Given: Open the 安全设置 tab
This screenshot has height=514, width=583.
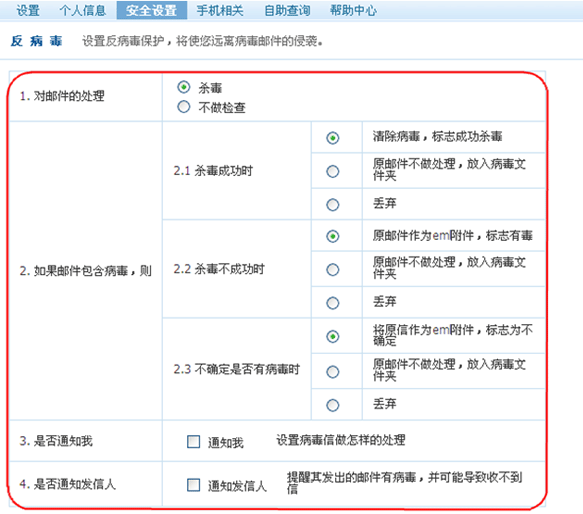Looking at the screenshot, I should click(152, 10).
